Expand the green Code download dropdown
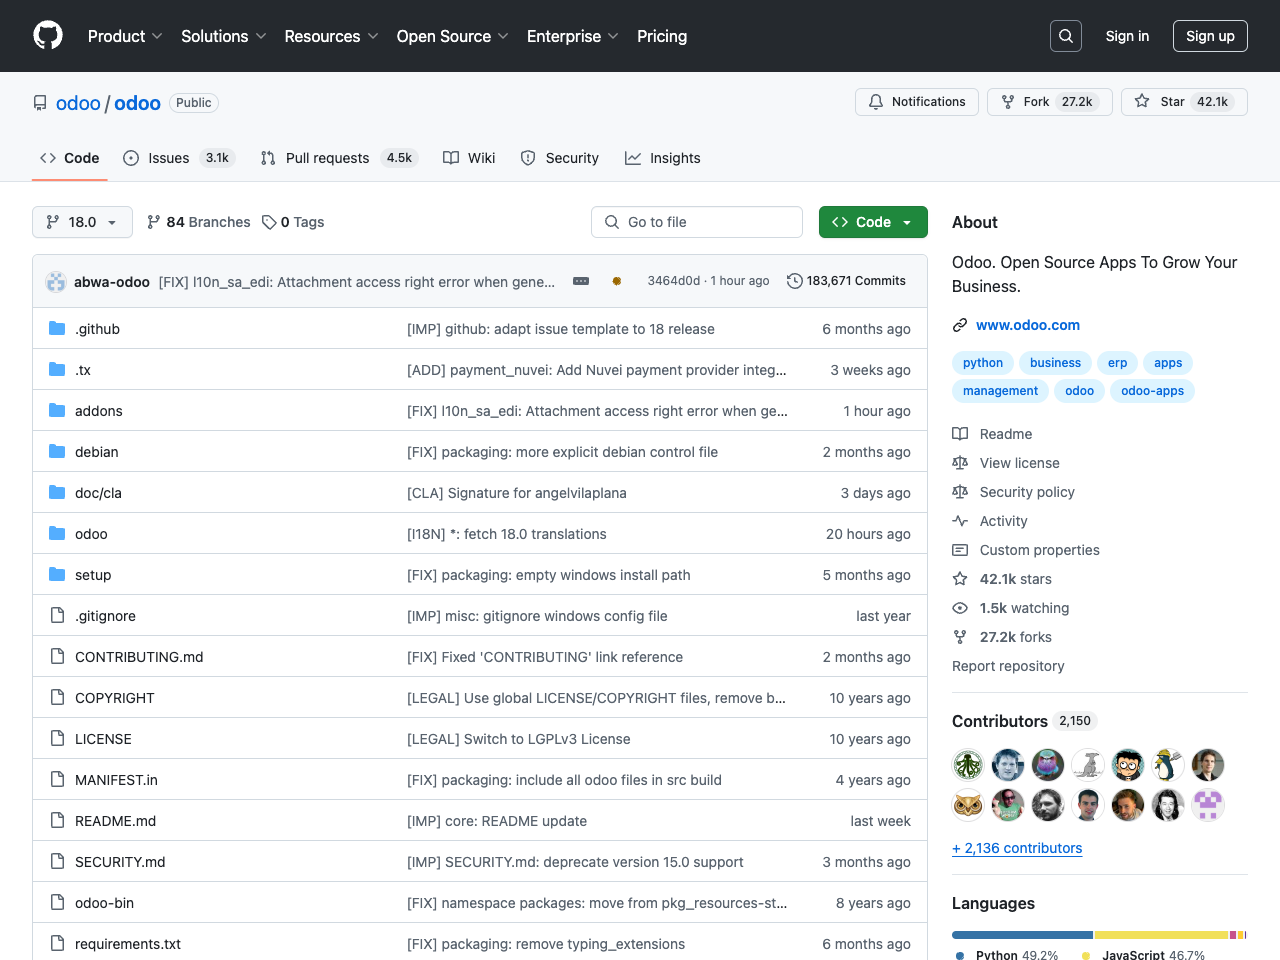The image size is (1280, 960). (x=873, y=222)
